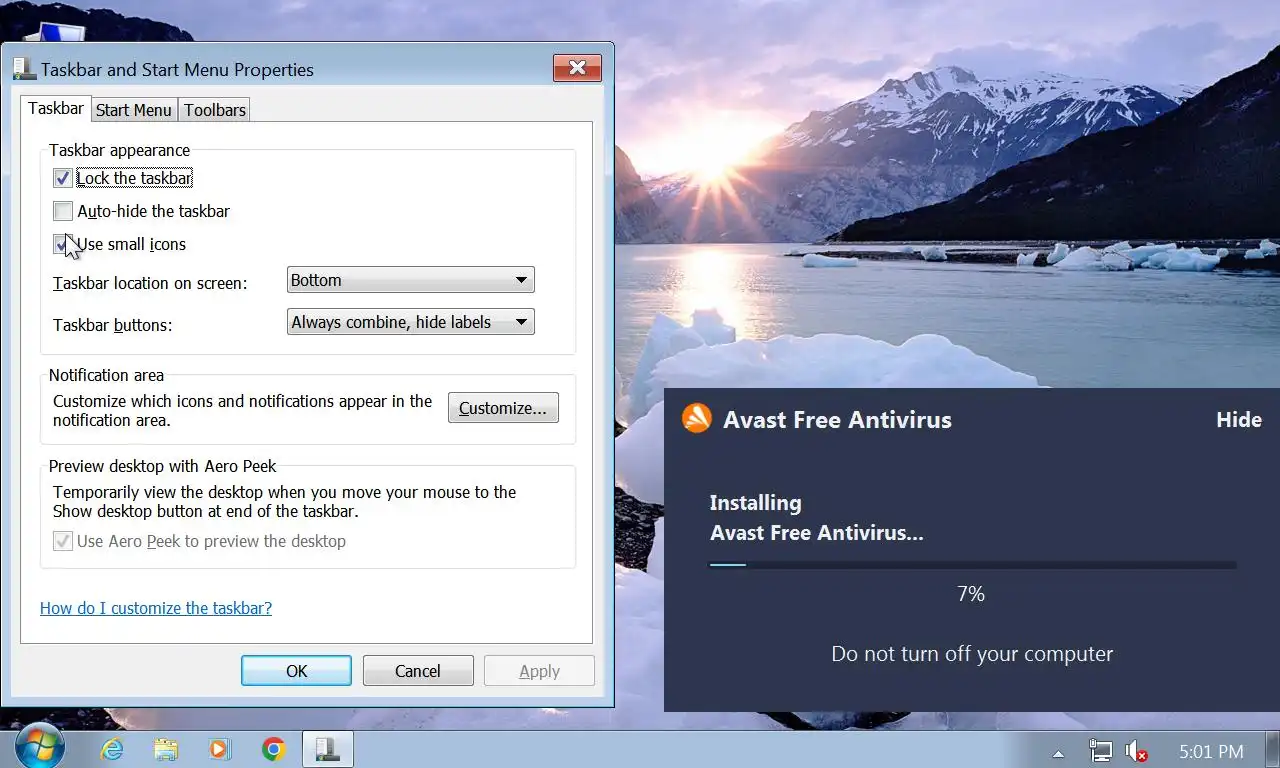1280x768 pixels.
Task: Click the Taskbar buttons label
Action: [x=113, y=325]
